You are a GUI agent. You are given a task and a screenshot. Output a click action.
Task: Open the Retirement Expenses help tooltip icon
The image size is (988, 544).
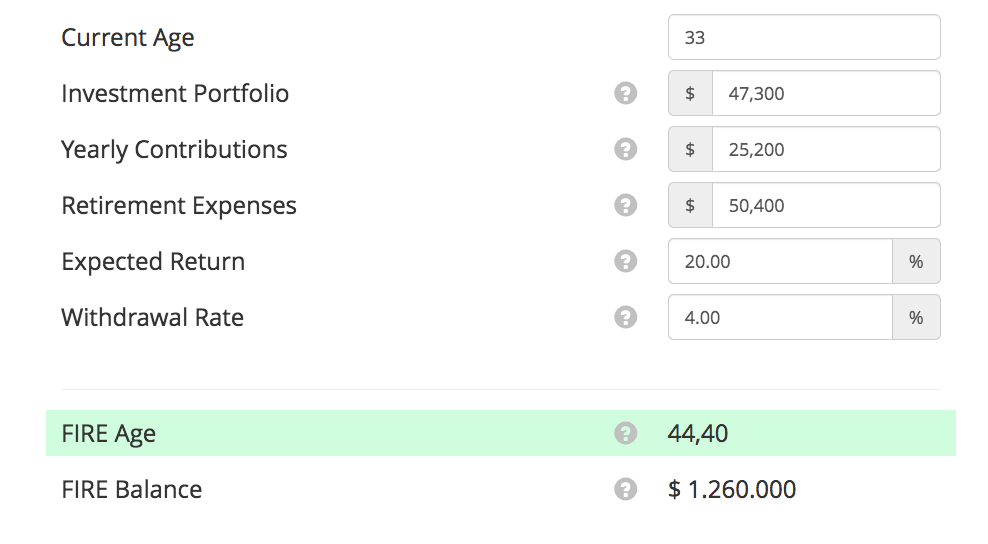(x=625, y=206)
